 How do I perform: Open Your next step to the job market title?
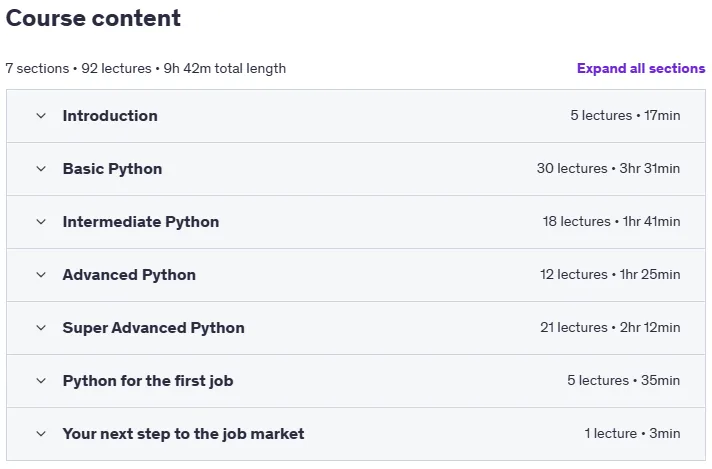183,434
